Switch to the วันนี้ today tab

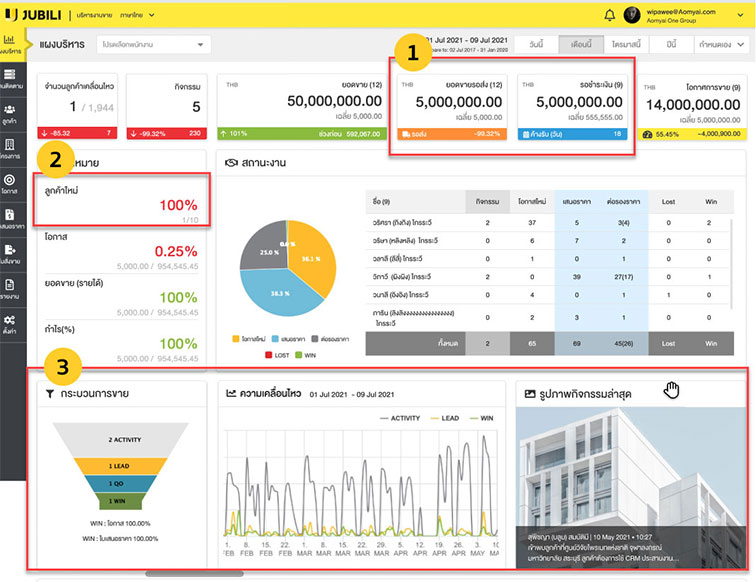point(536,45)
